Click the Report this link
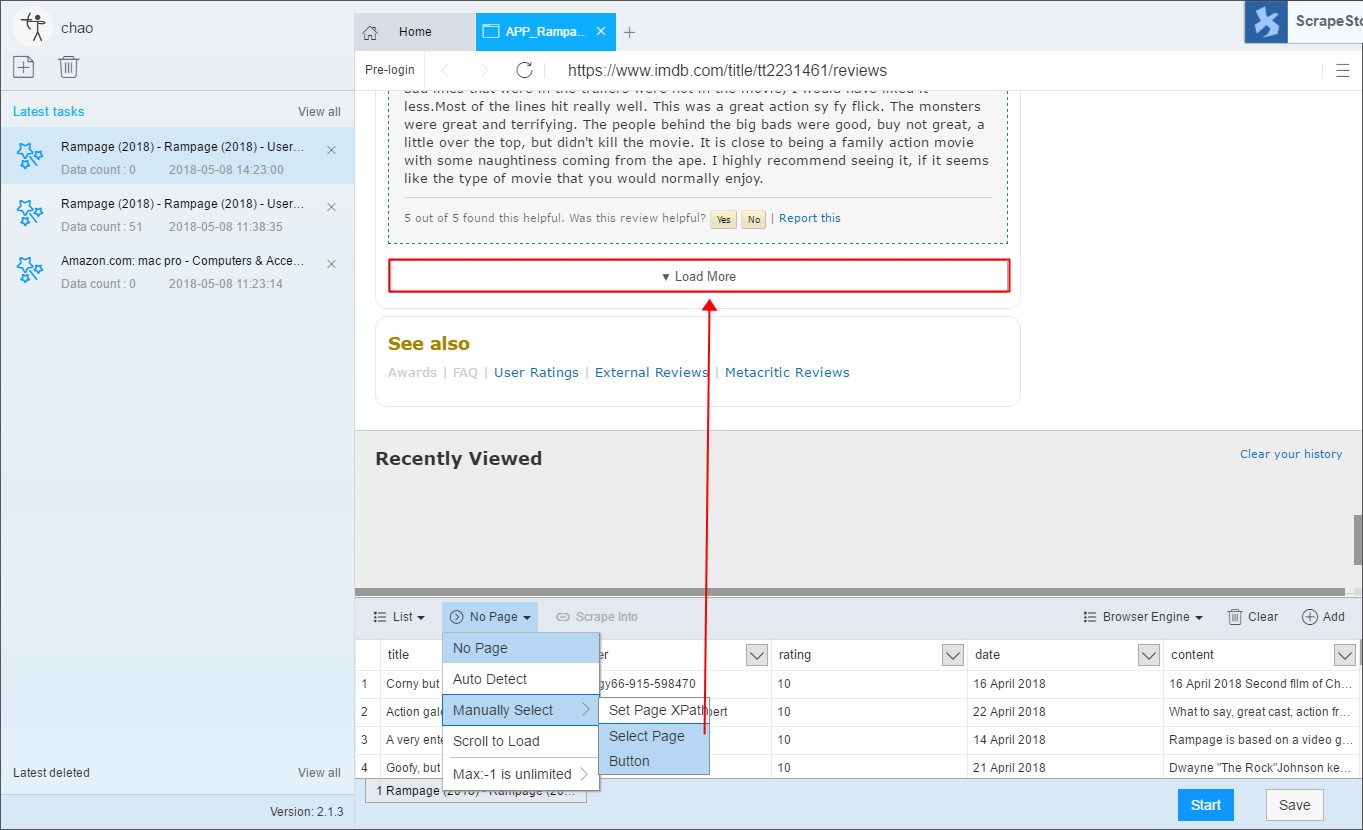Image resolution: width=1363 pixels, height=830 pixels. (810, 218)
